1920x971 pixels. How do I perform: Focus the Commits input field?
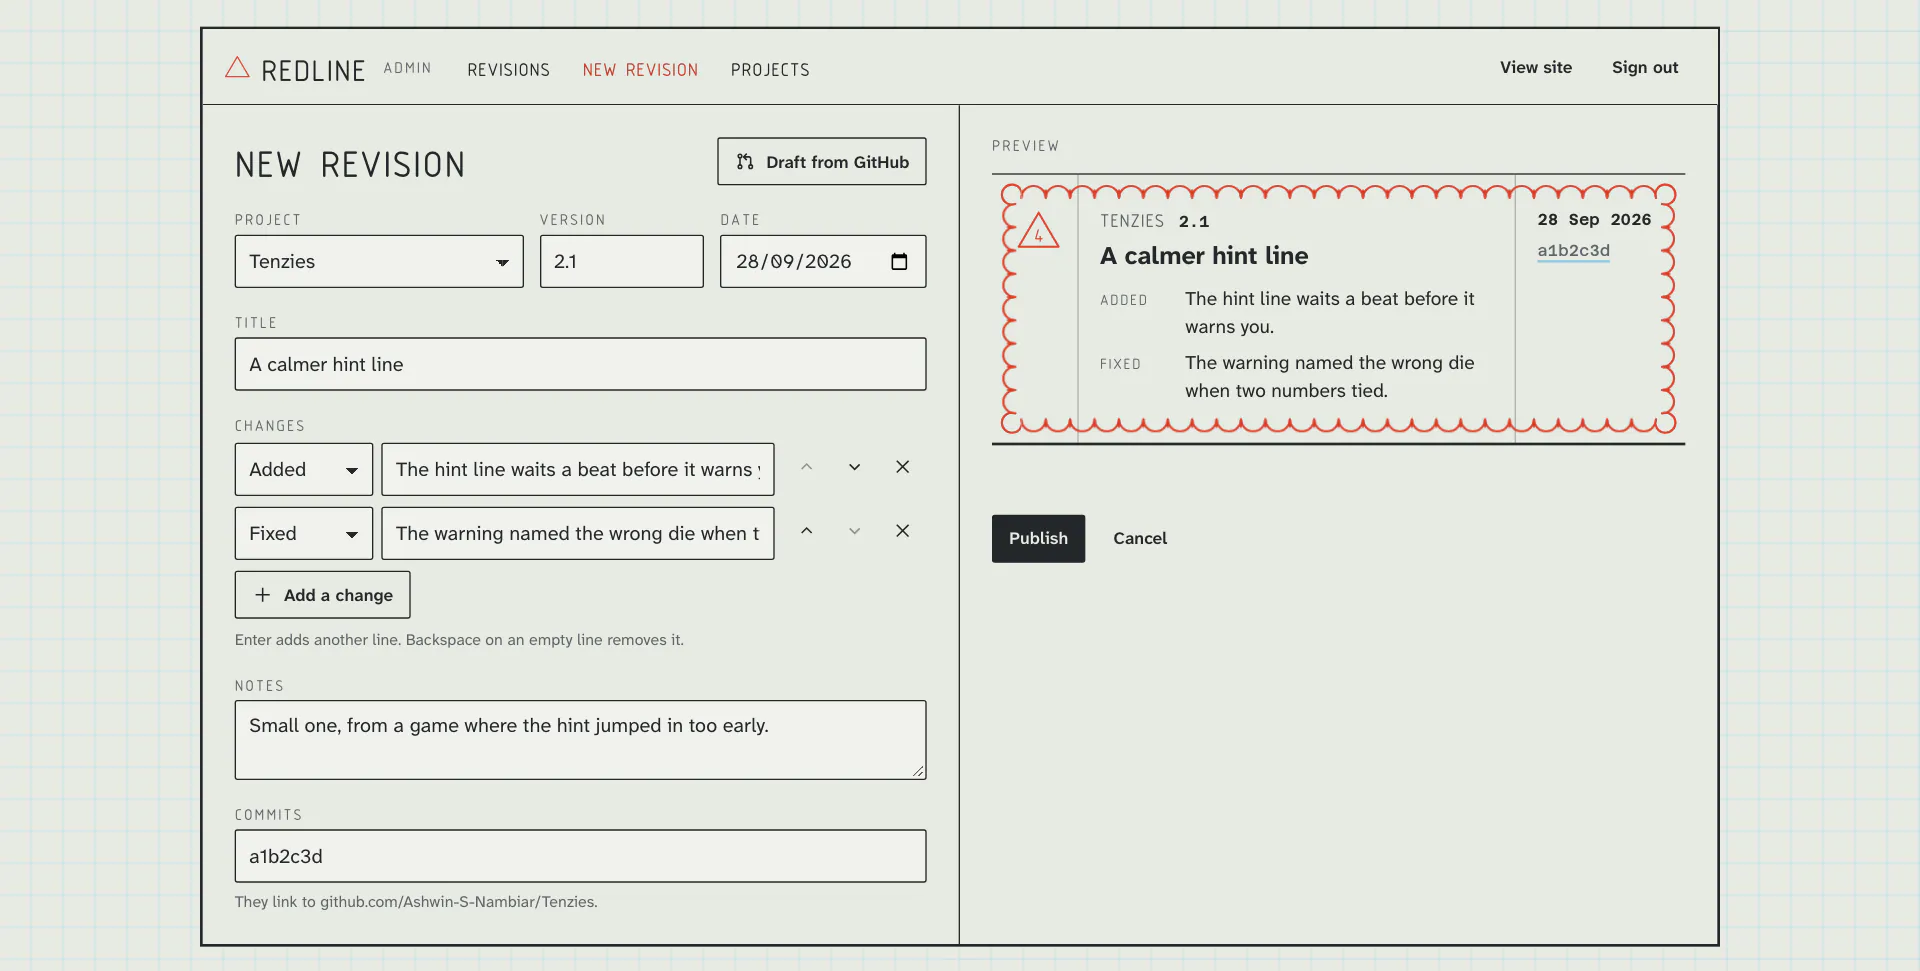(x=580, y=856)
